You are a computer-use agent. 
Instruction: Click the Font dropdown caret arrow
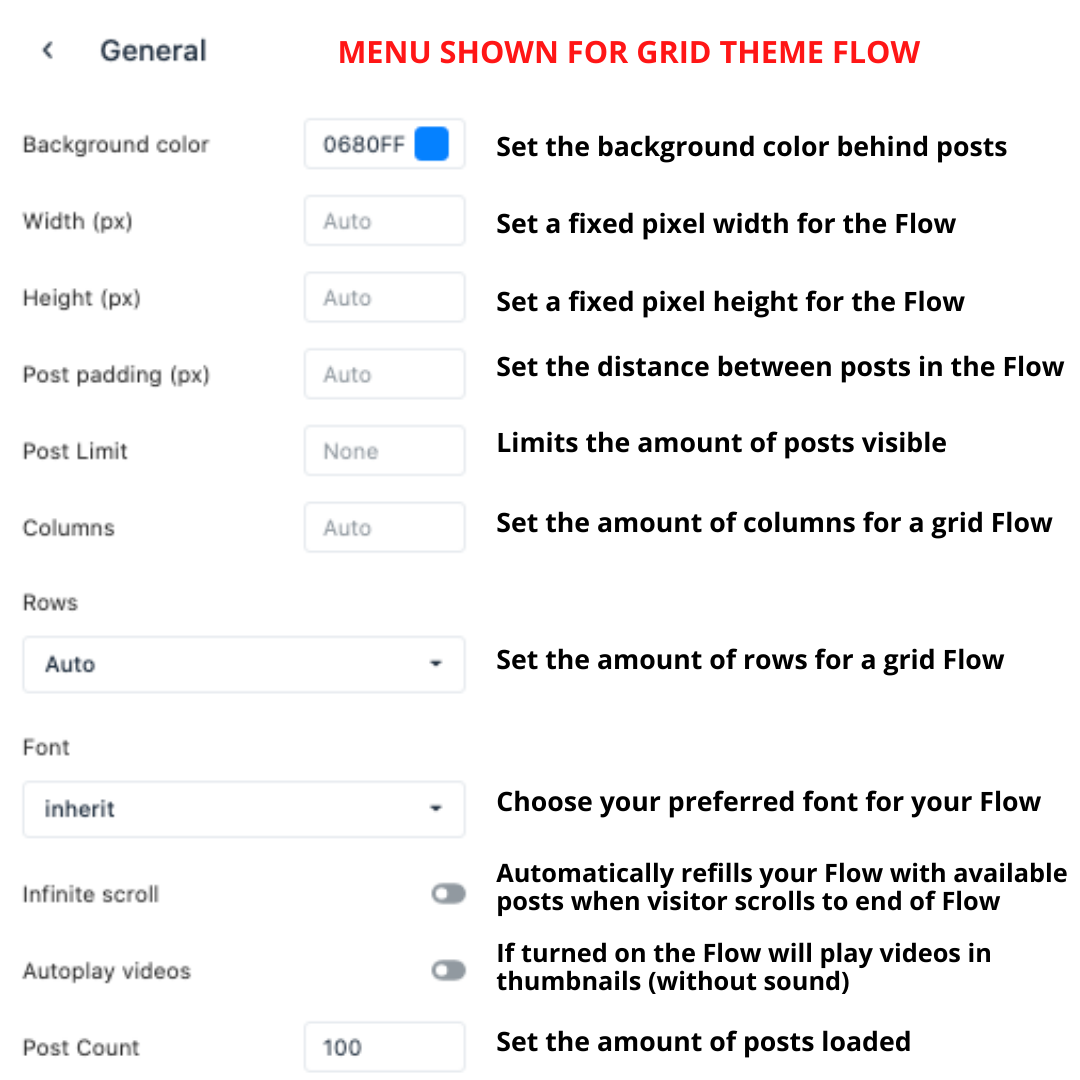tap(435, 808)
